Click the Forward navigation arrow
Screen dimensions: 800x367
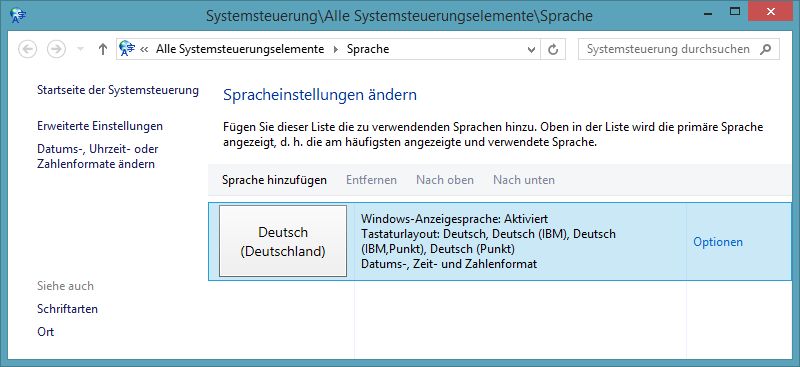tap(56, 49)
